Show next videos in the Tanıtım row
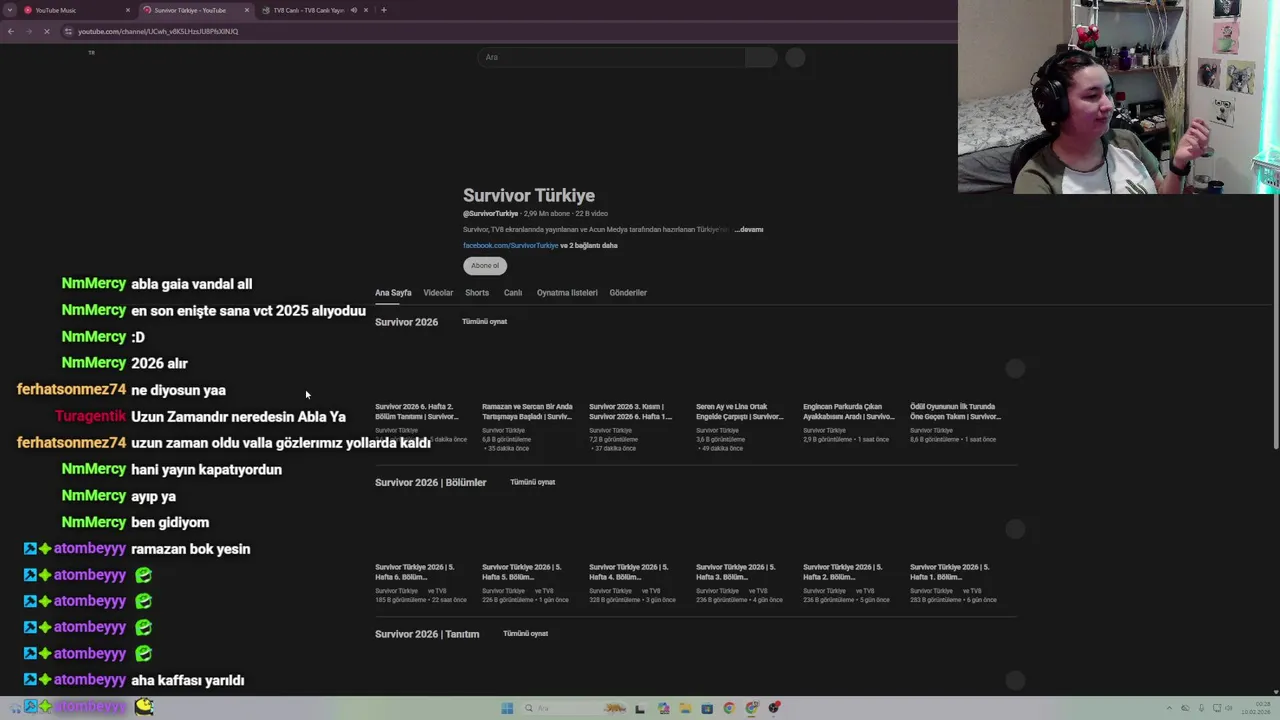Viewport: 1280px width, 720px height. pyautogui.click(x=1015, y=681)
